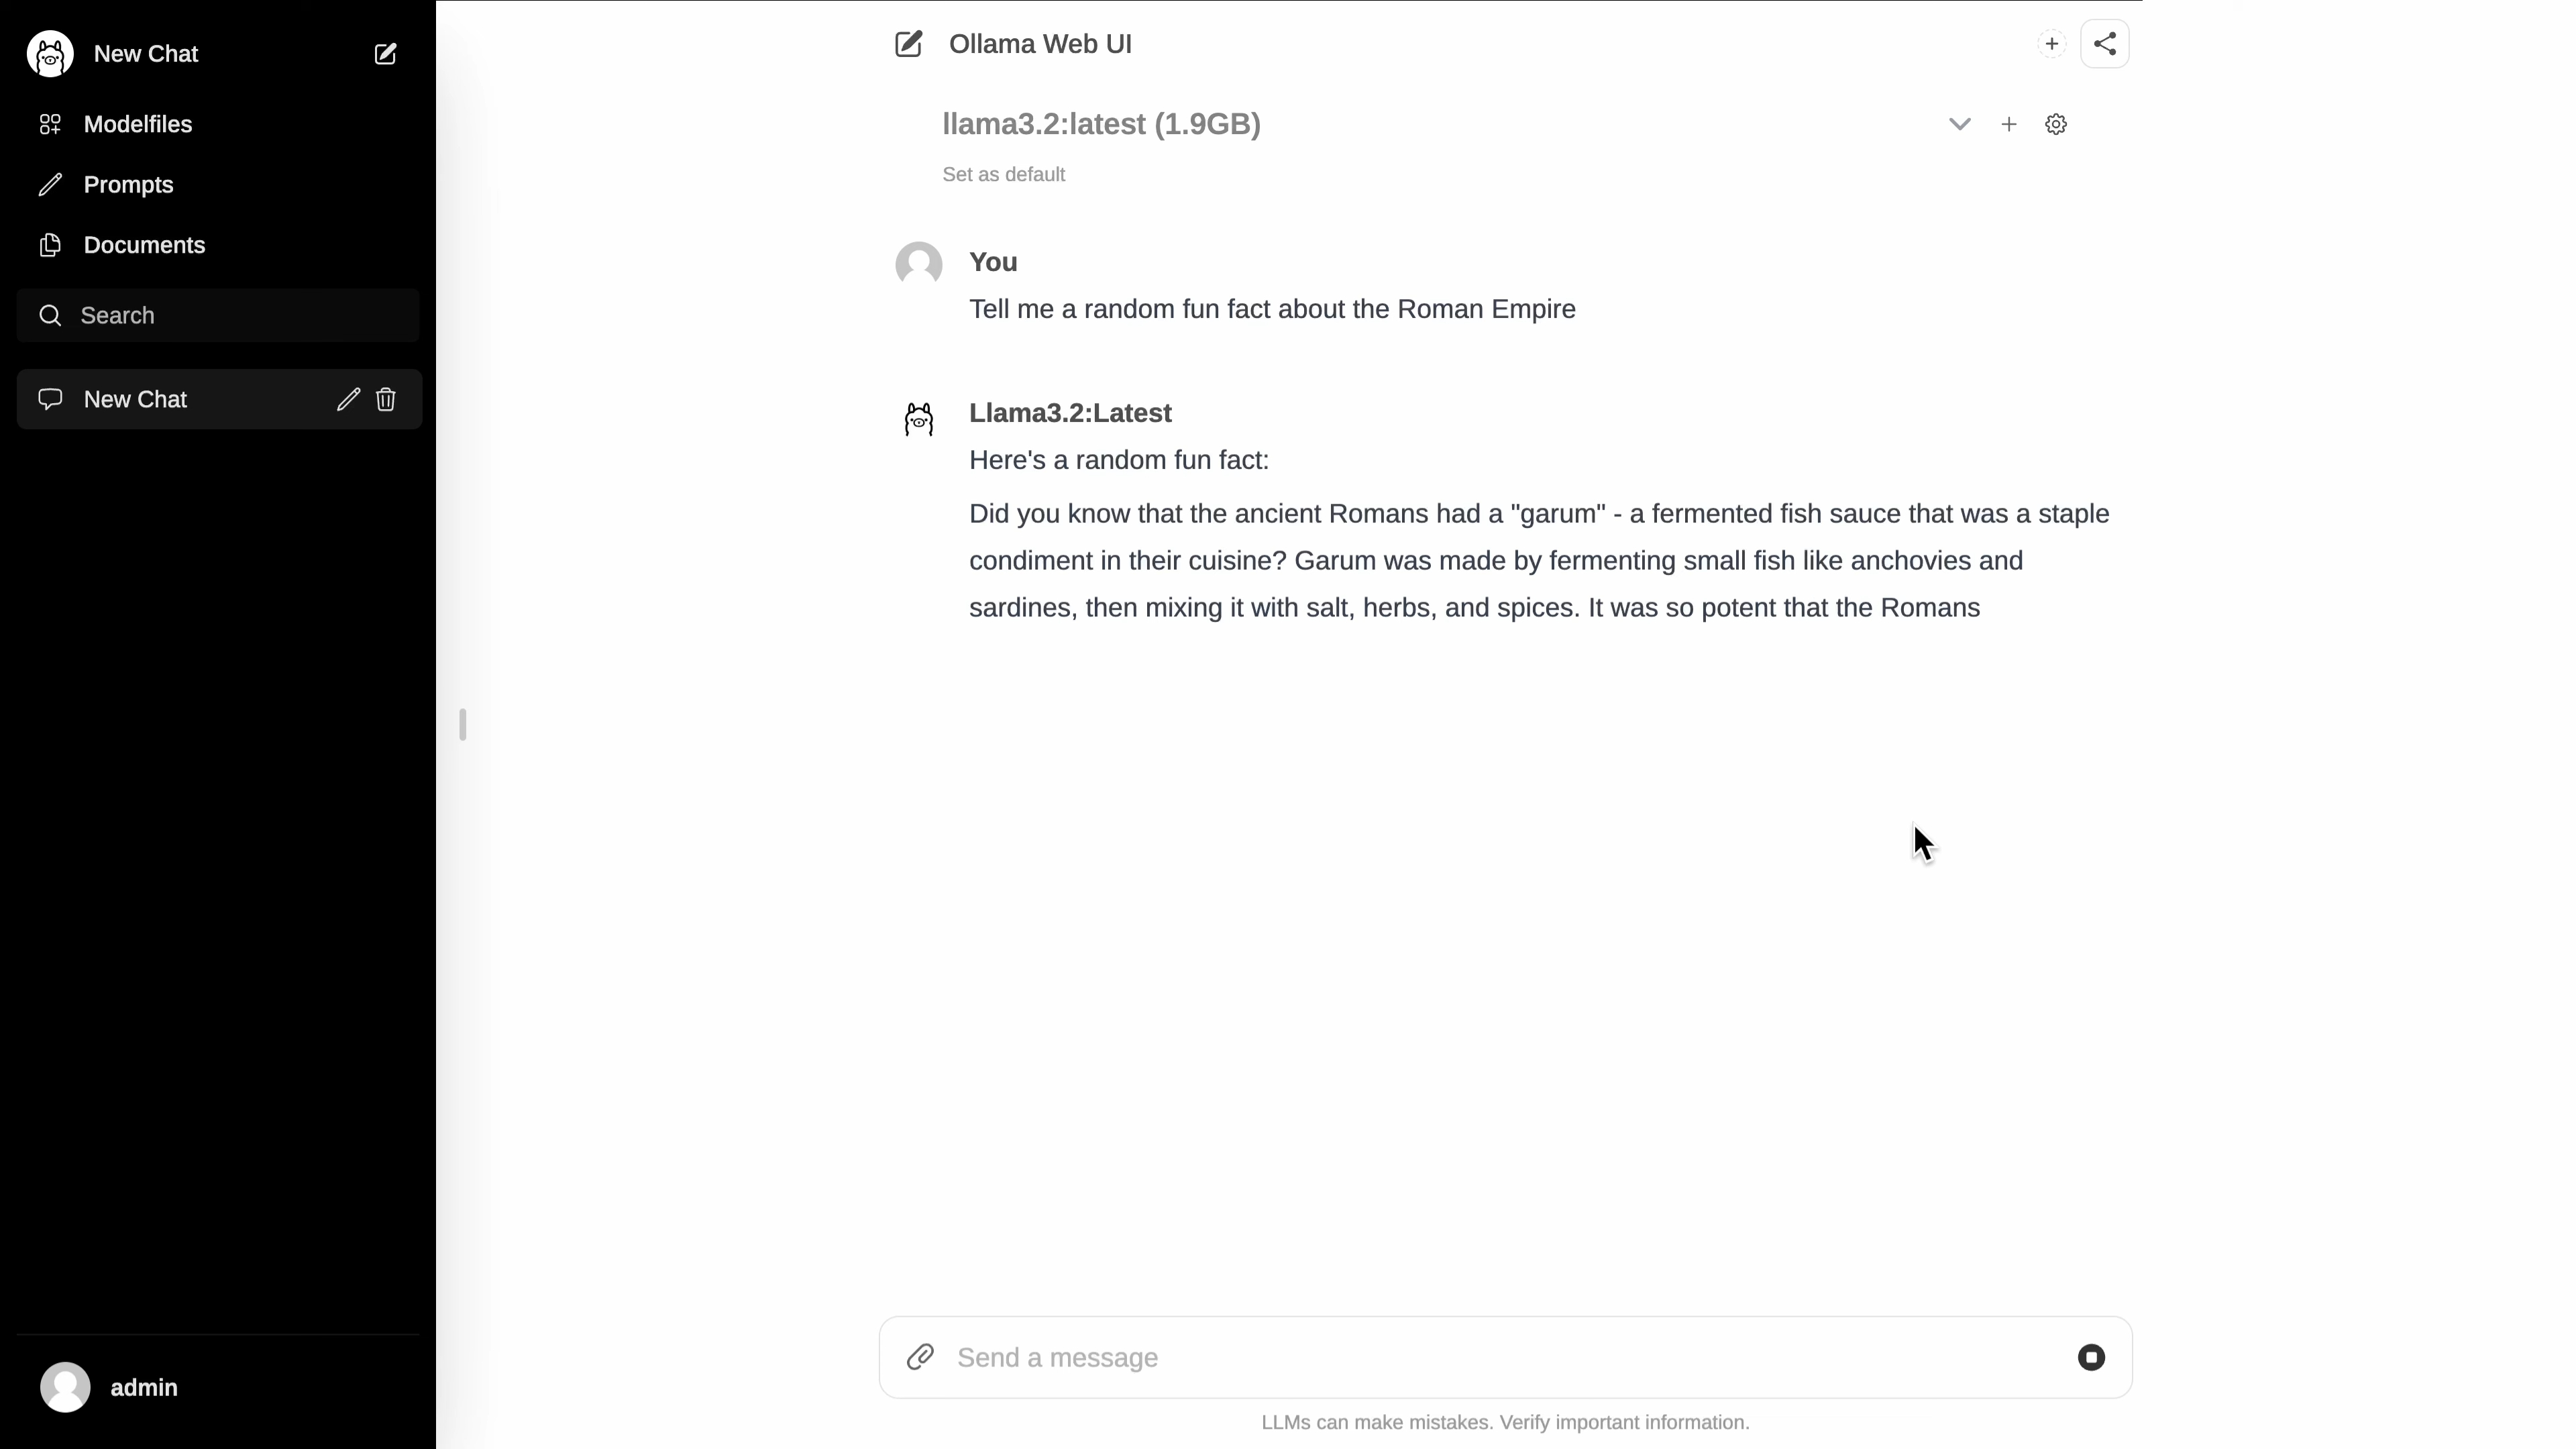Open the llama3.2:latest model dropdown

coord(1100,125)
